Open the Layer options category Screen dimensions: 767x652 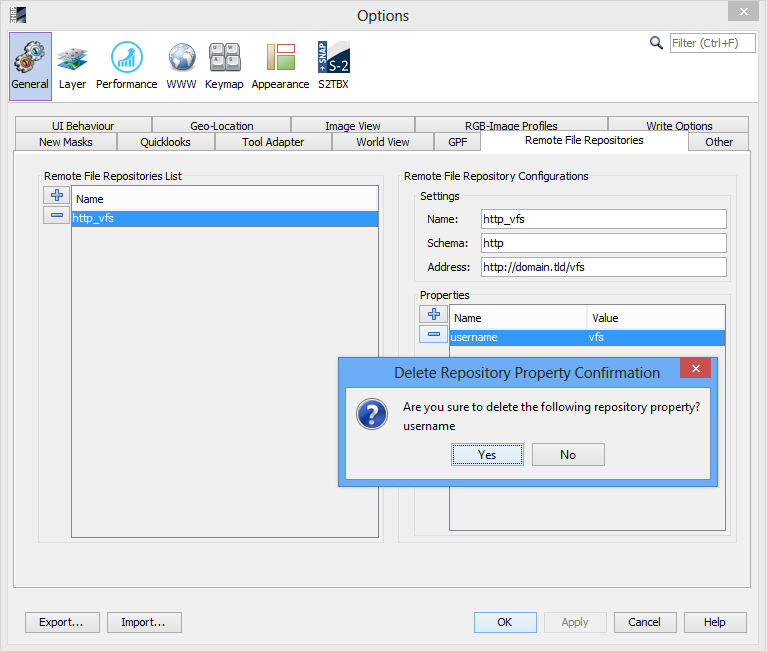[x=72, y=66]
